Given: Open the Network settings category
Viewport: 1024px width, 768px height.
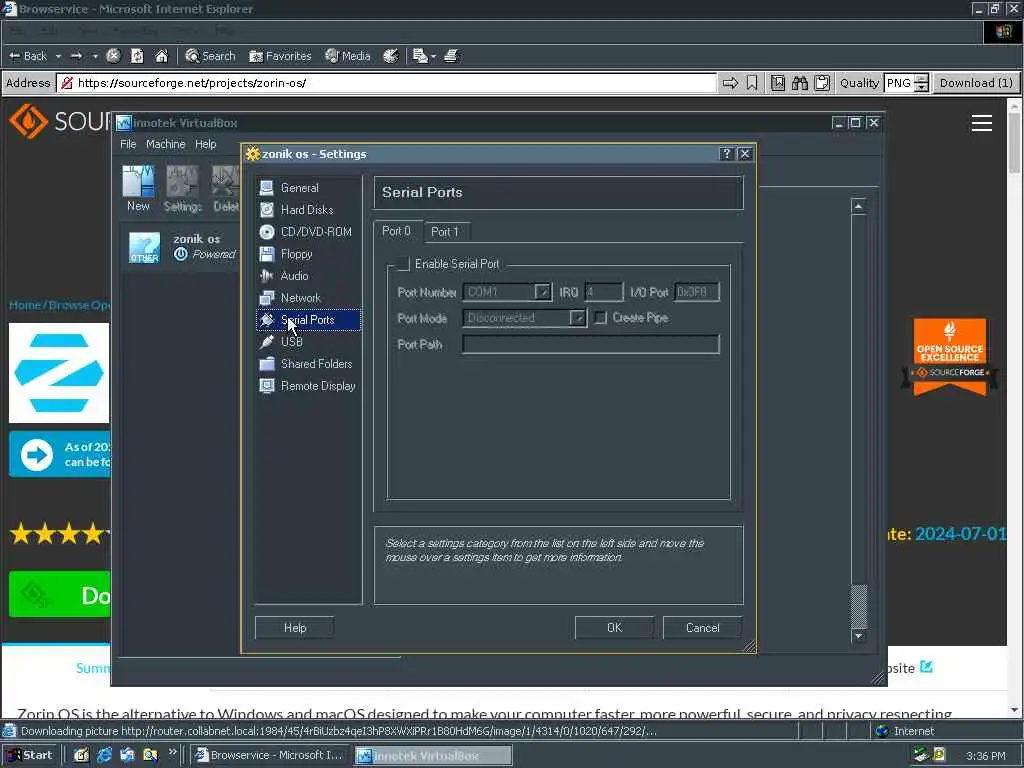Looking at the screenshot, I should (x=300, y=298).
